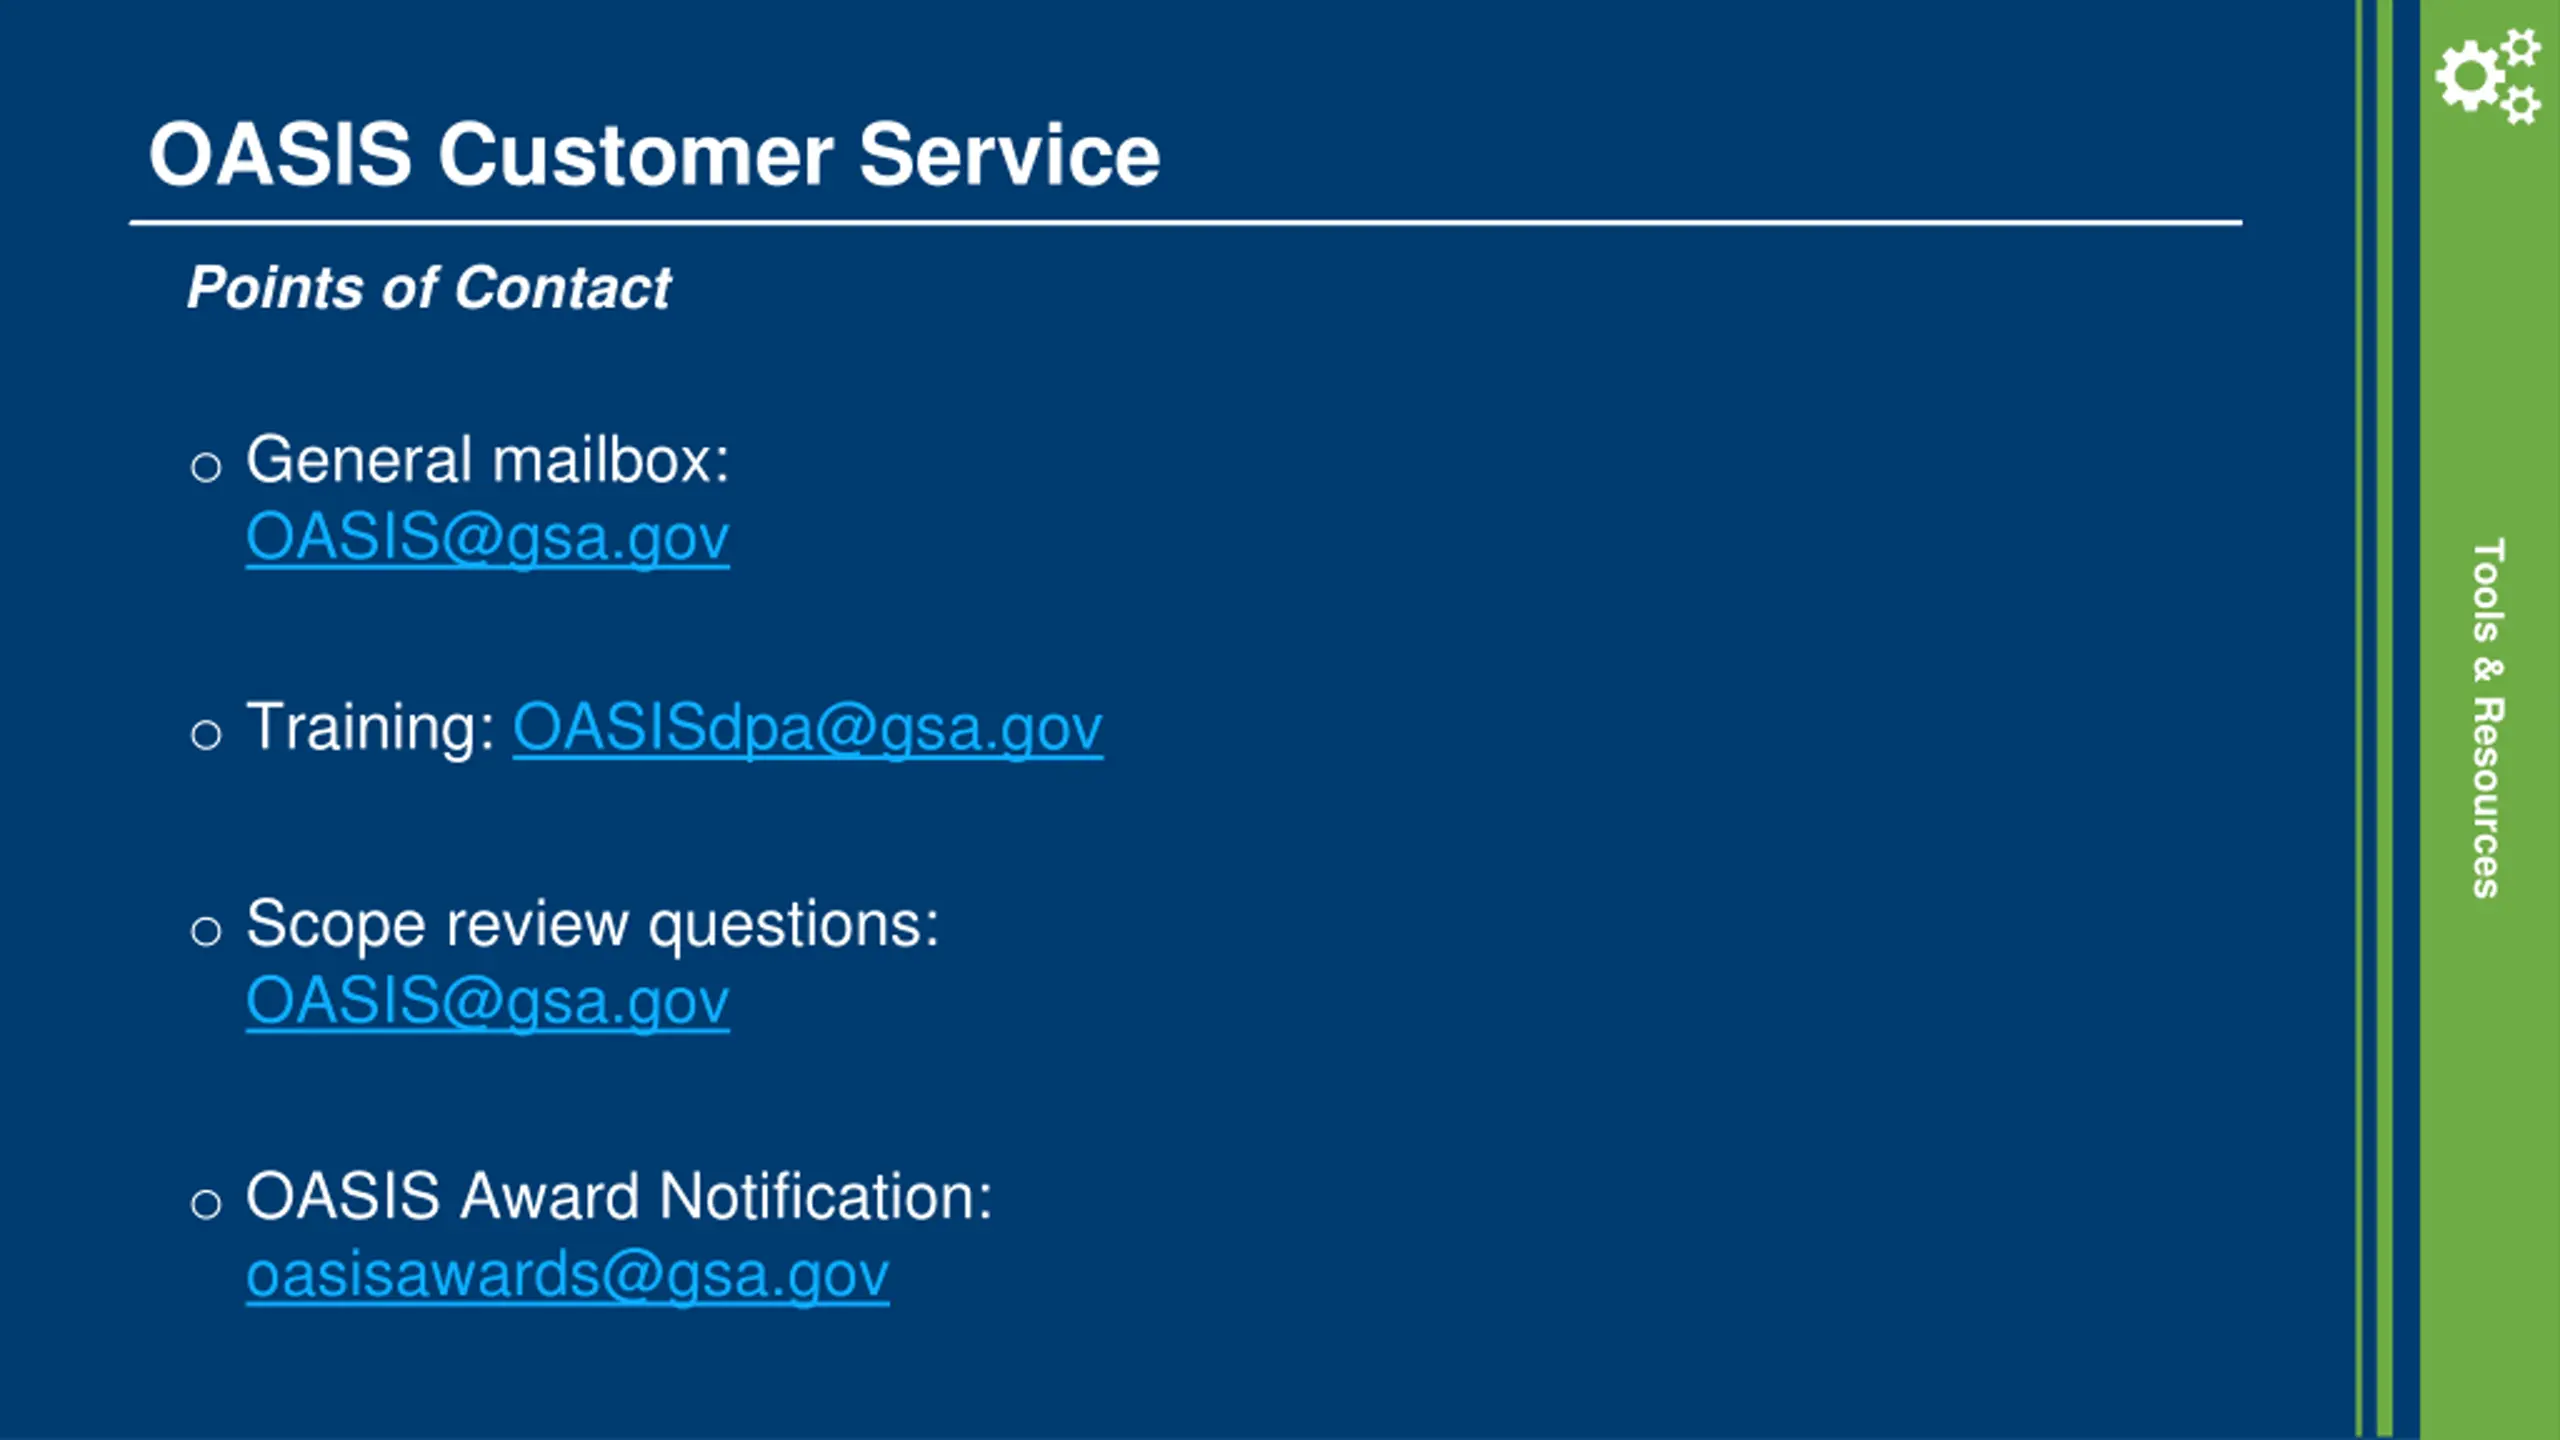Click the small lower gear icon
2560x1440 pixels.
pyautogui.click(x=2523, y=104)
